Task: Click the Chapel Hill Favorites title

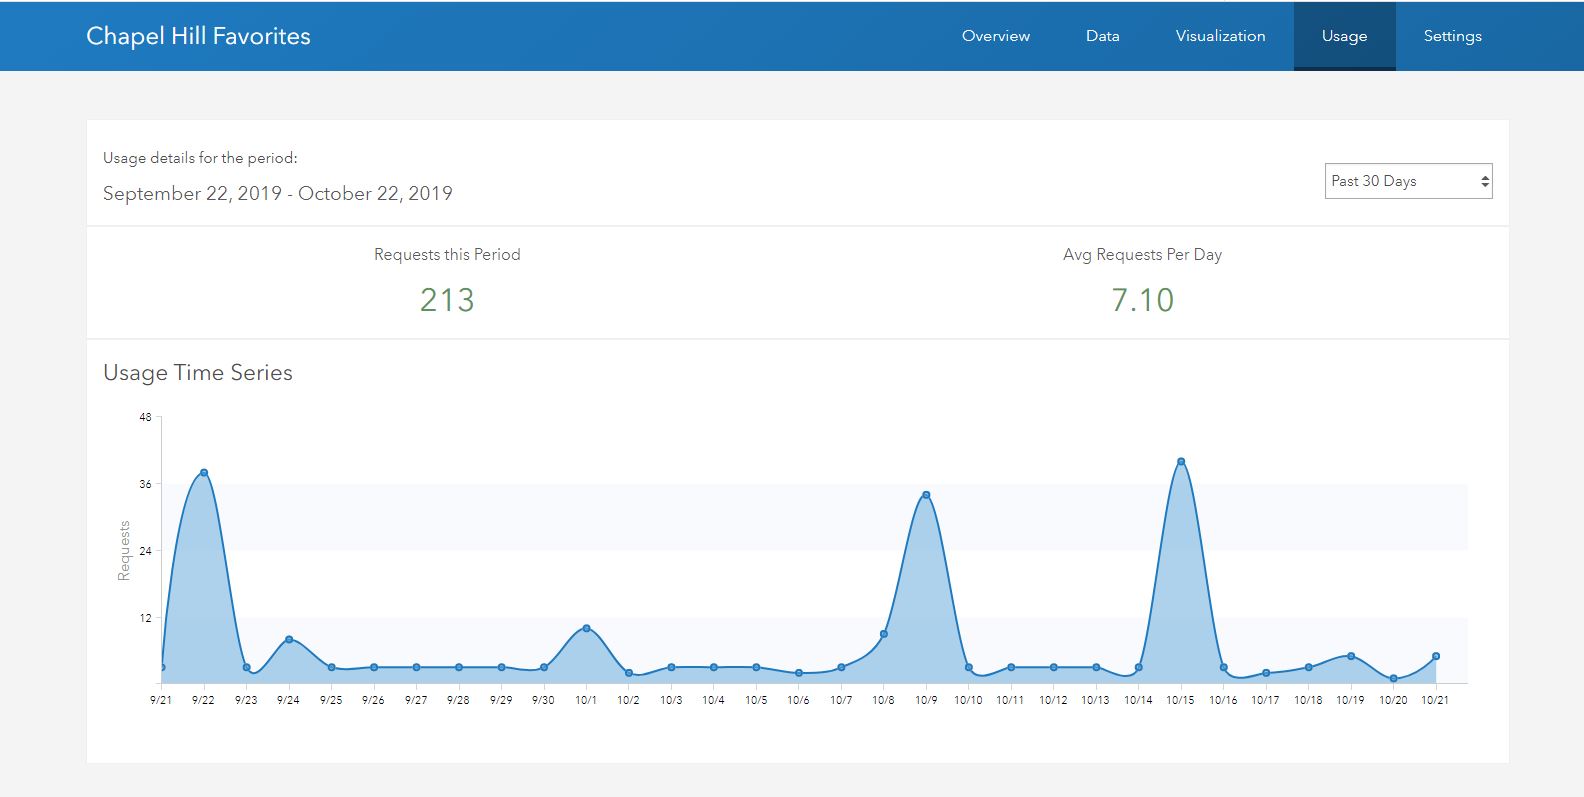Action: 198,36
